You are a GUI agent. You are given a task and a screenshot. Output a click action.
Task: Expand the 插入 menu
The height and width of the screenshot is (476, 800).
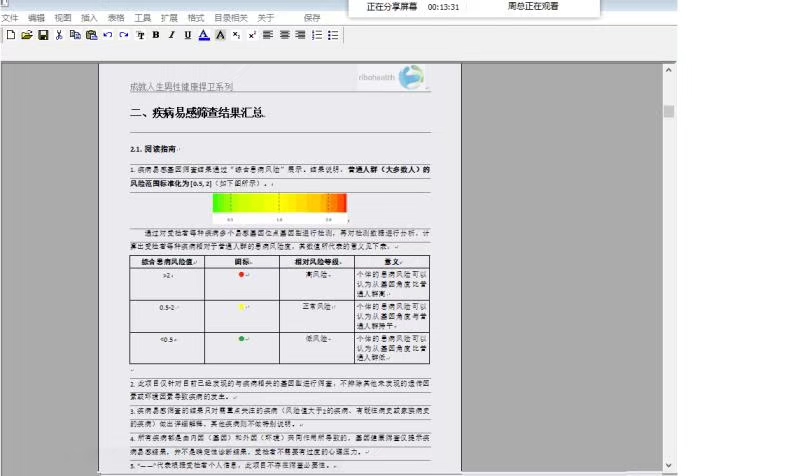[89, 18]
